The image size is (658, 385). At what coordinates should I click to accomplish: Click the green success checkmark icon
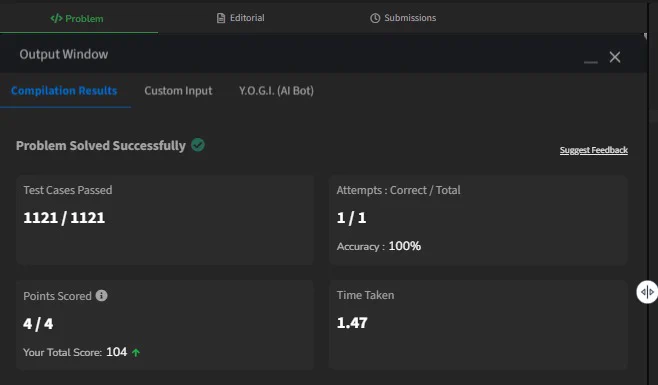198,145
